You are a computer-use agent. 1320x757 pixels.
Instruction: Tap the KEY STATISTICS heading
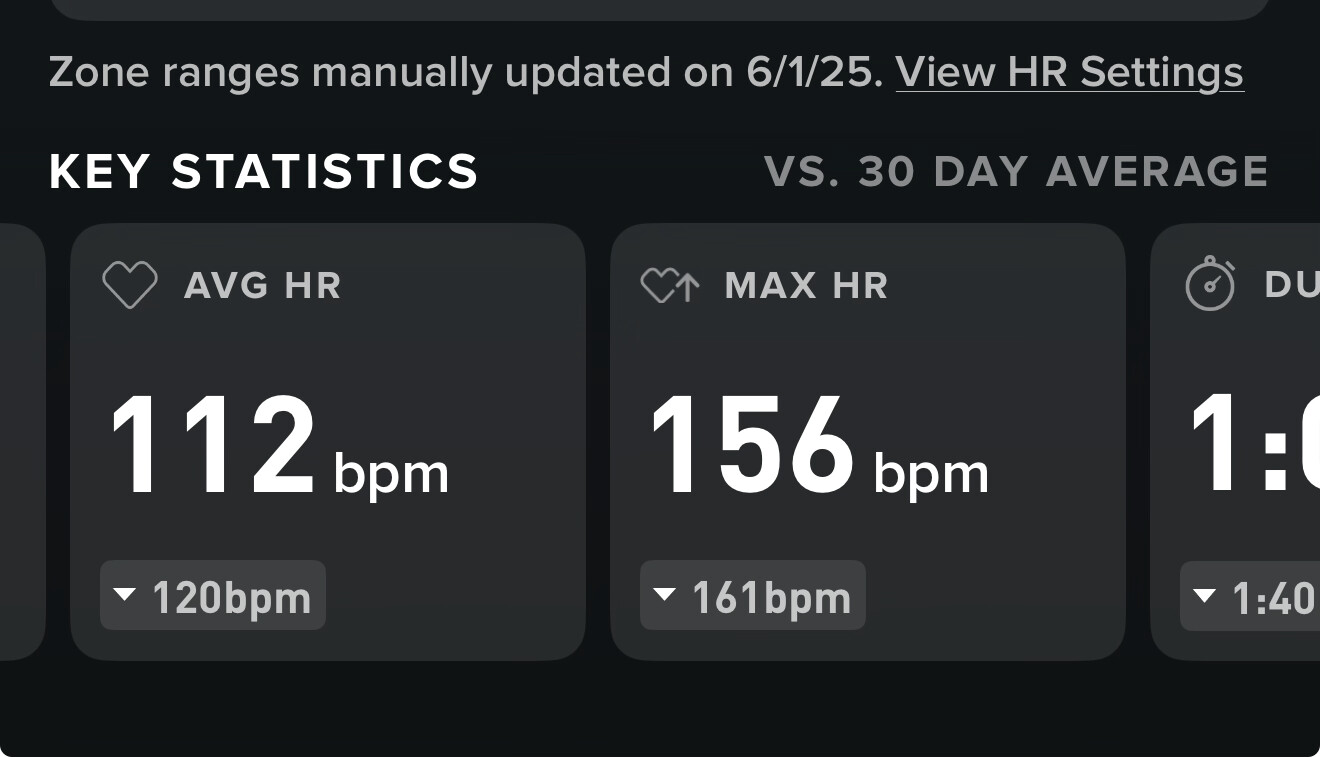[264, 172]
